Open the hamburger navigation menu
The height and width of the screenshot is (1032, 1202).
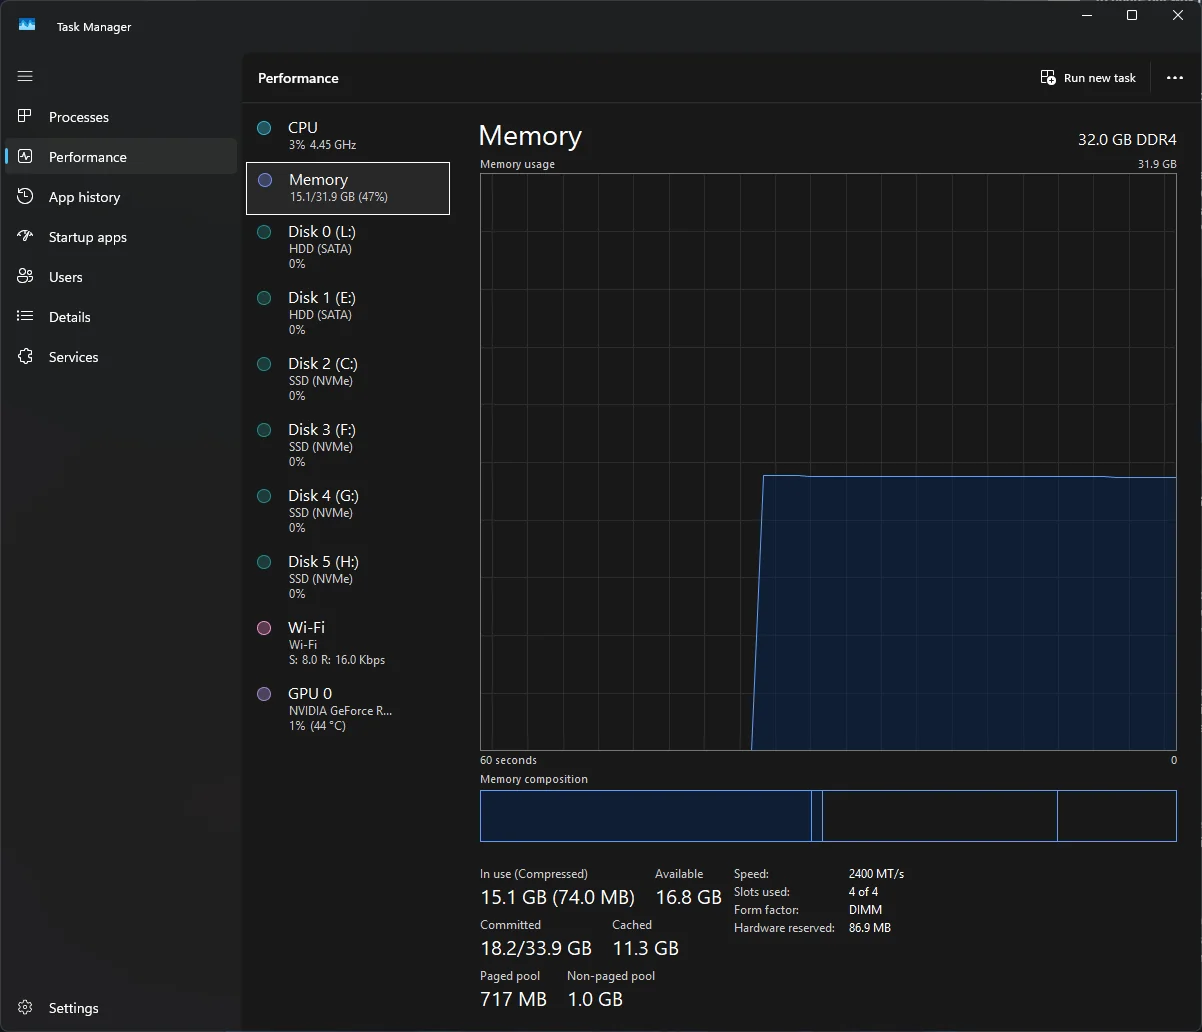[x=25, y=76]
